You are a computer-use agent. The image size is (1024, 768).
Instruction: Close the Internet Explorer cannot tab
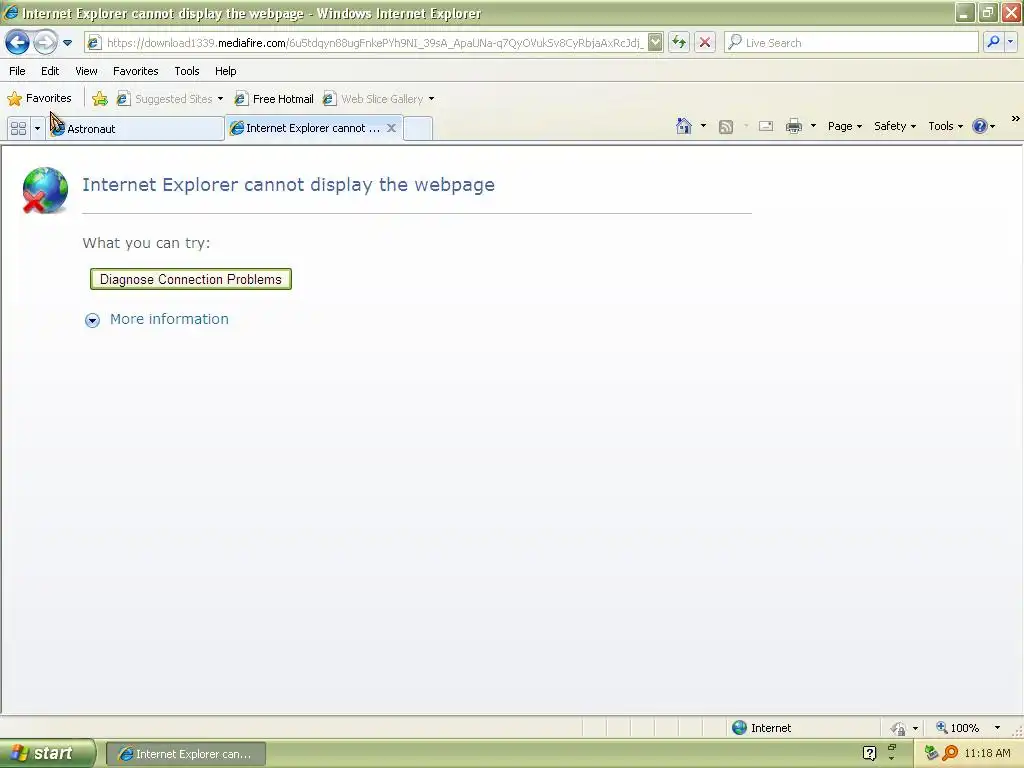(x=391, y=128)
